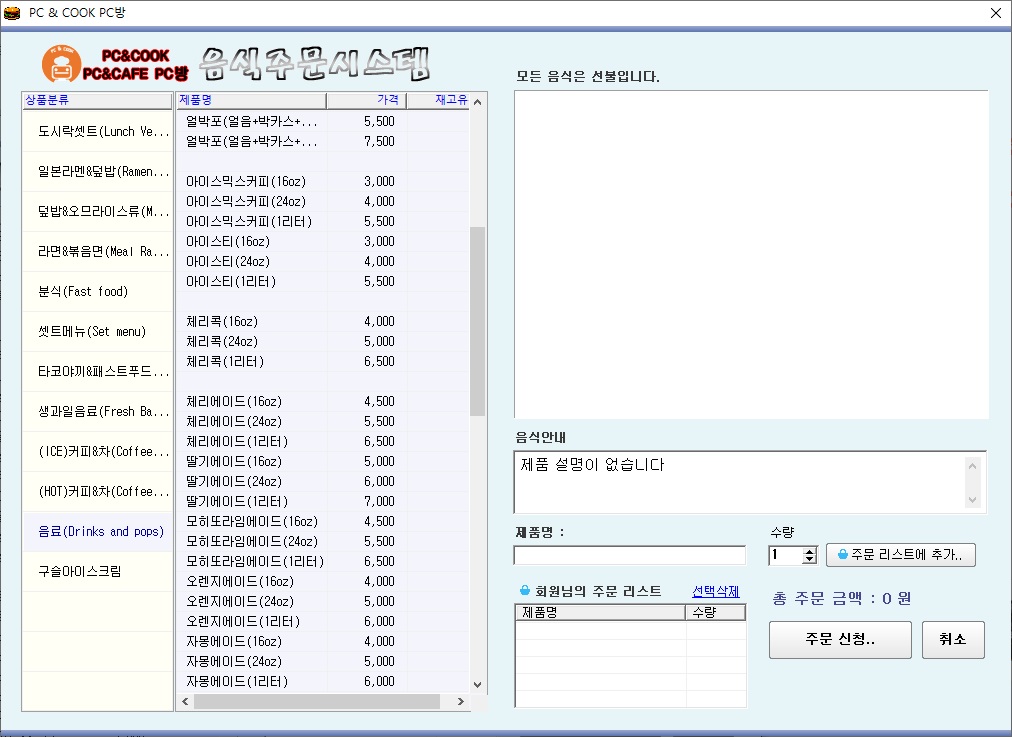
Task: Click the 제품명 input field
Action: tap(630, 555)
